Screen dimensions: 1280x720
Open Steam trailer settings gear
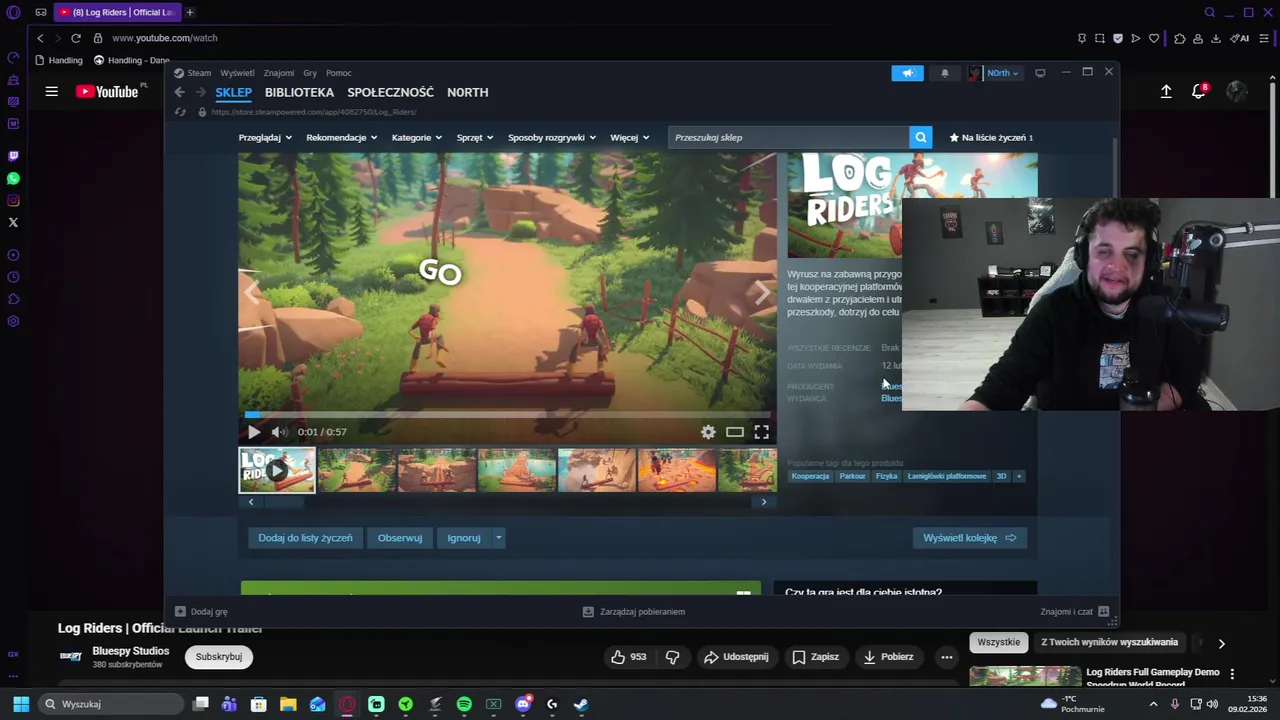[708, 432]
